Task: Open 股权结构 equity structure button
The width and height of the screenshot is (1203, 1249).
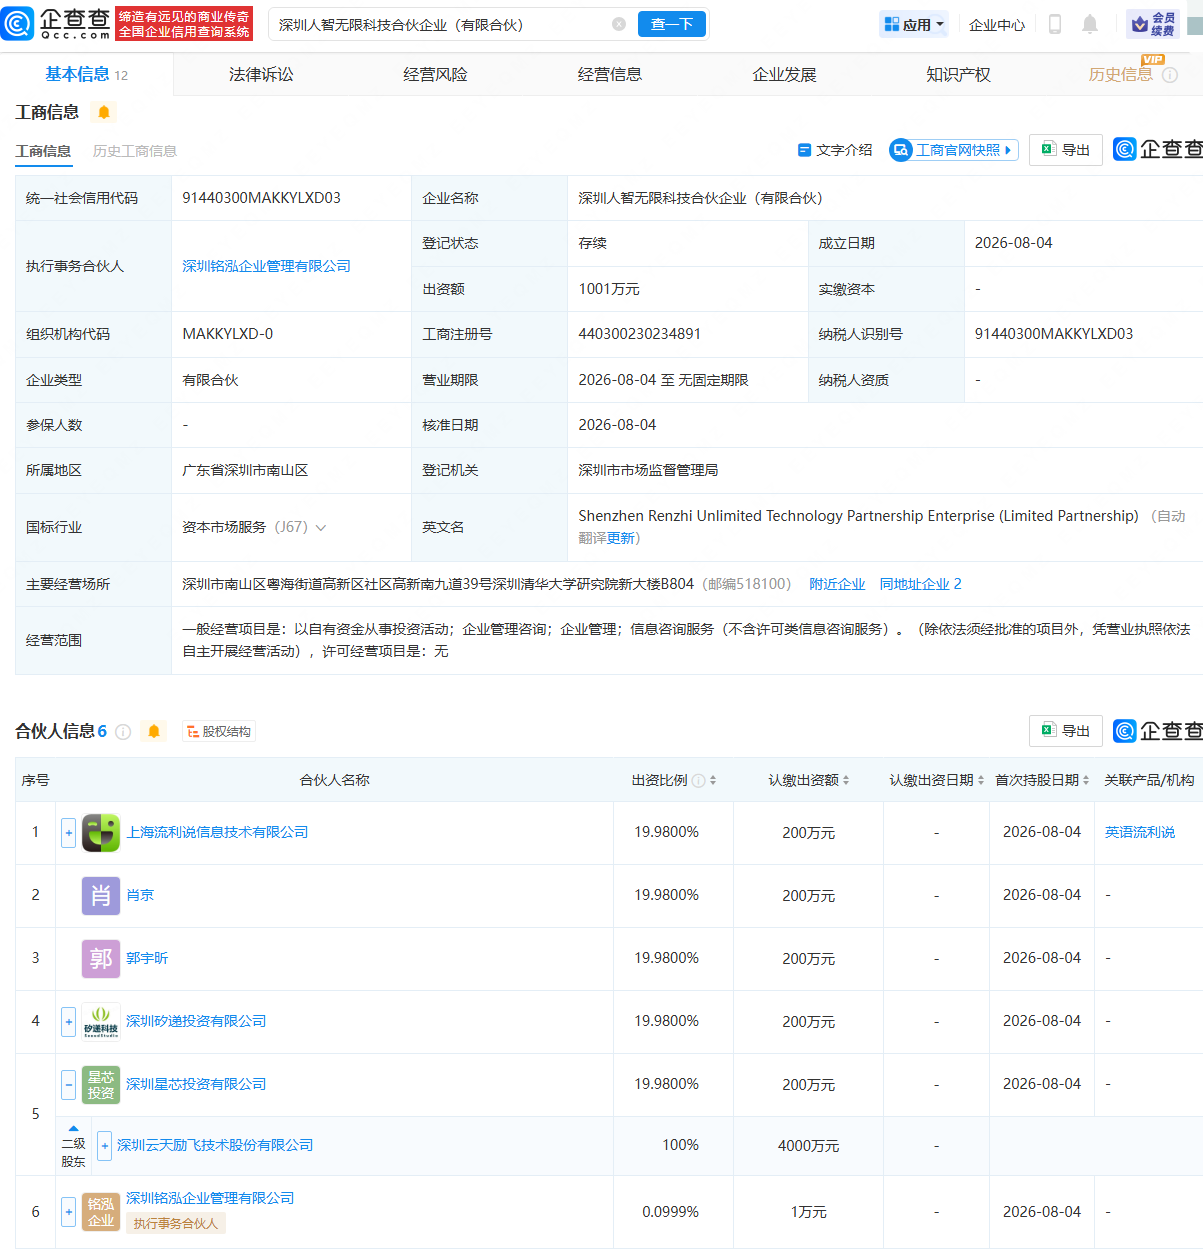Action: click(218, 731)
